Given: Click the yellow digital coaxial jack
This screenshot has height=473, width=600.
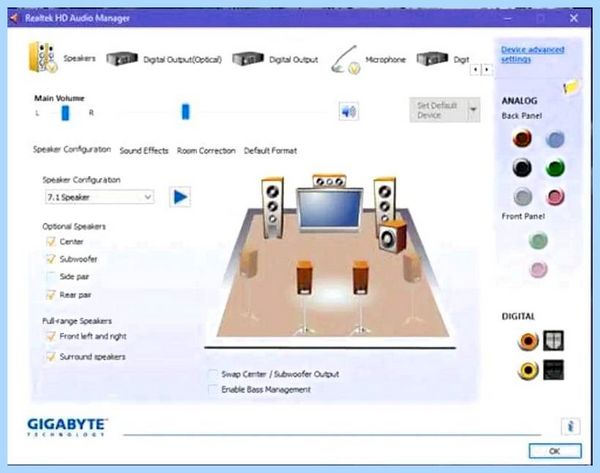Looking at the screenshot, I should point(528,370).
